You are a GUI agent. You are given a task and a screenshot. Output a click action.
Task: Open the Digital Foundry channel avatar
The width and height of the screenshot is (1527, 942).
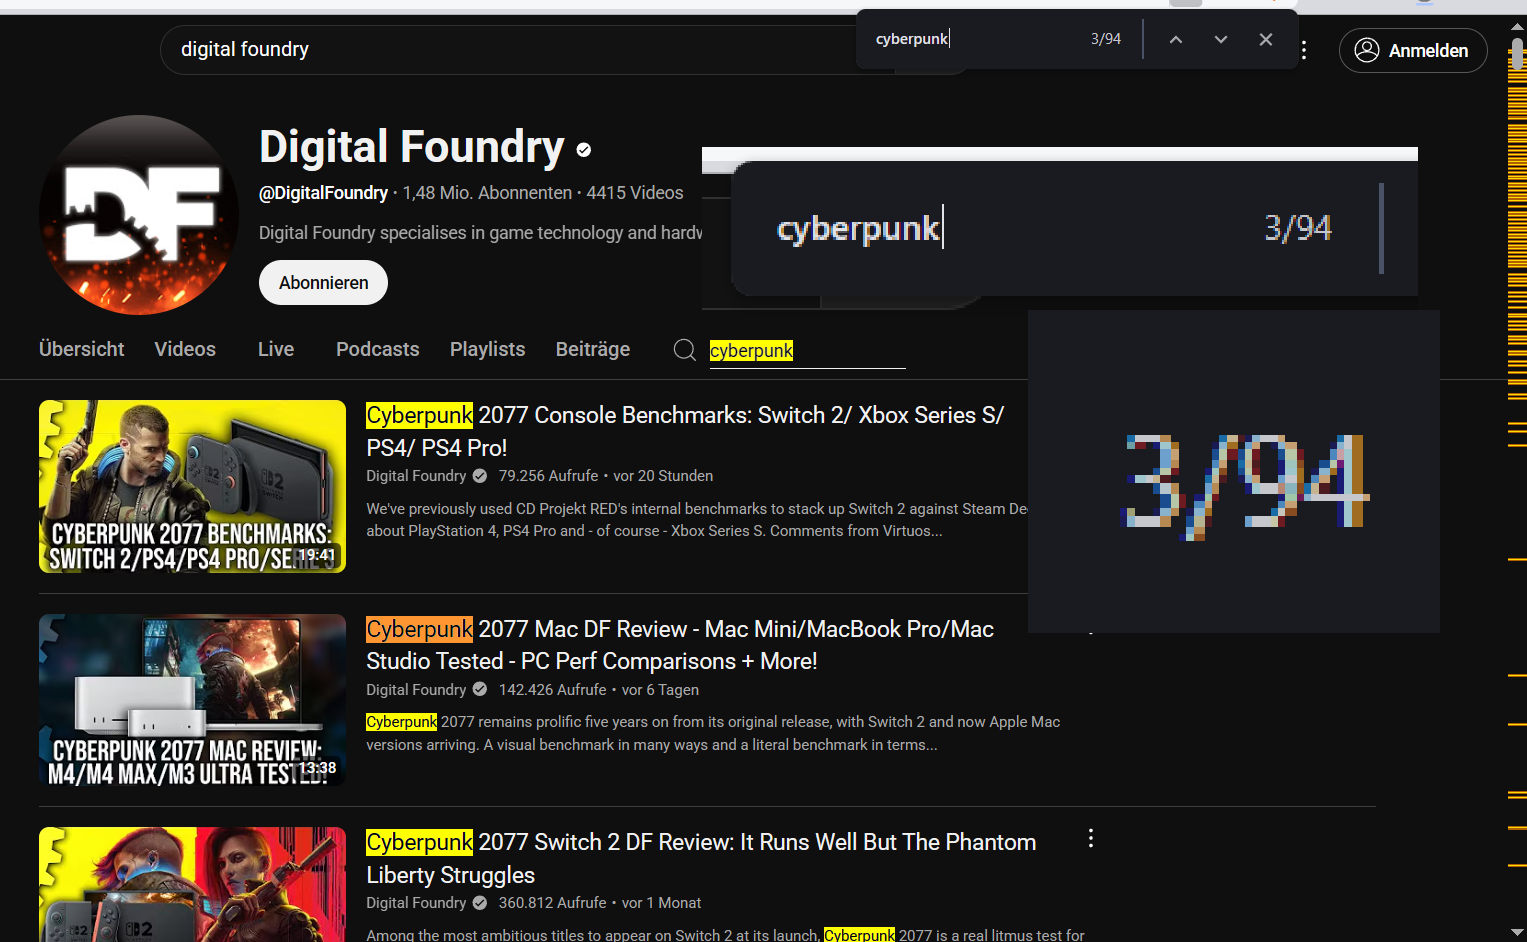[139, 215]
